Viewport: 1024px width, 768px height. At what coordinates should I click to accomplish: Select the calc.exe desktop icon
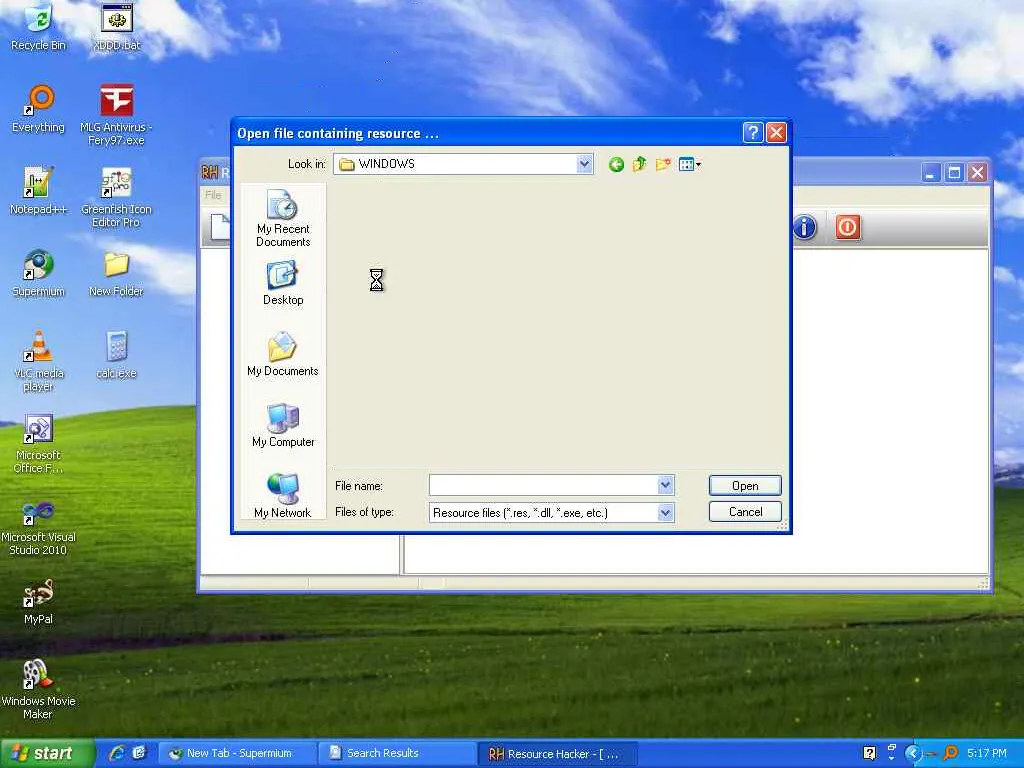tap(116, 355)
